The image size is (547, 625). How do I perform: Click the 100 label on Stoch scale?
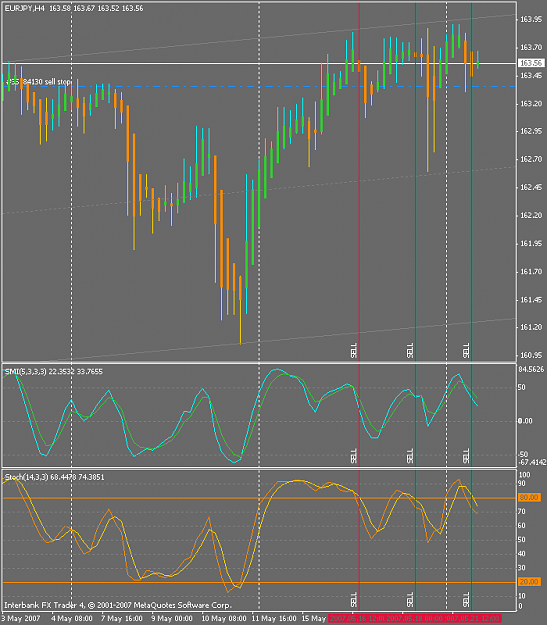coord(524,475)
